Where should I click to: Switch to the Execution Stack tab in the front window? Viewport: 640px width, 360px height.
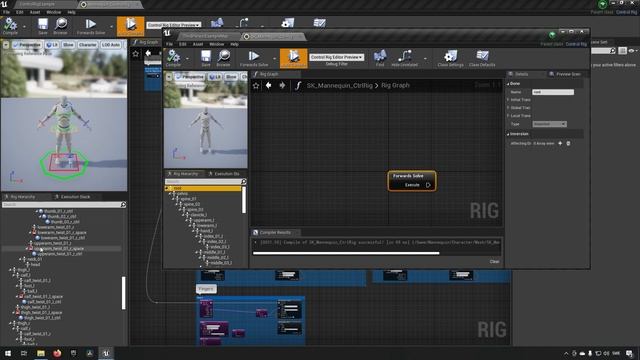point(224,174)
